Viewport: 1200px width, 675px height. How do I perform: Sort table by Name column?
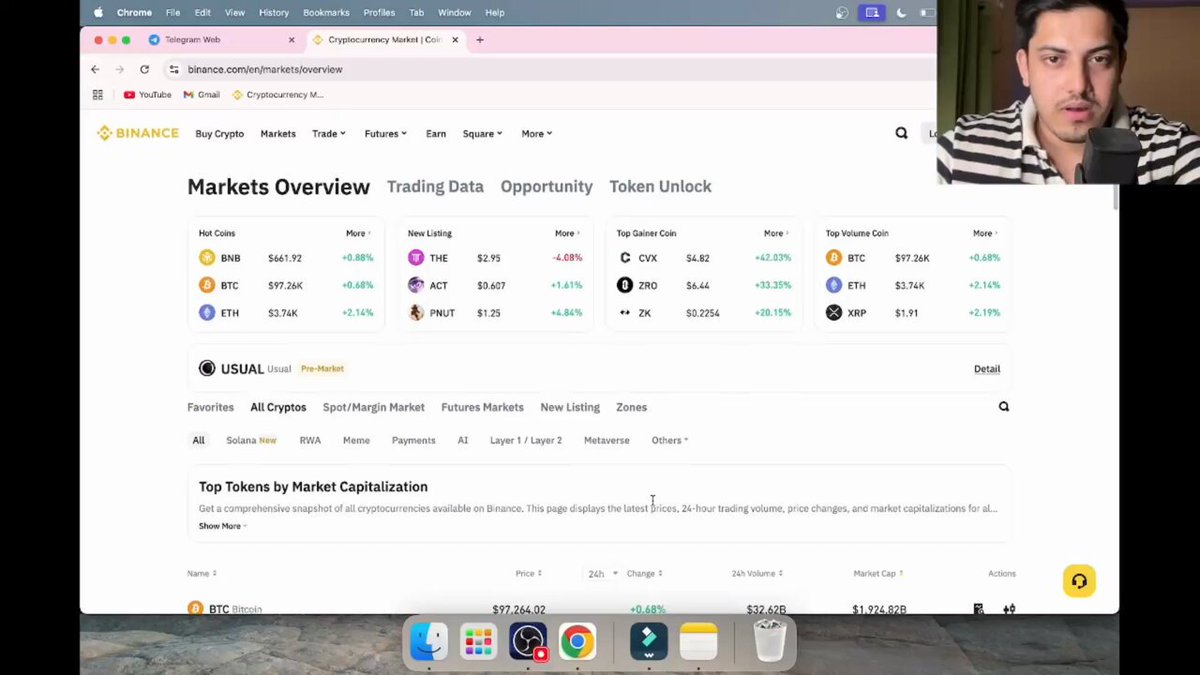pos(201,574)
